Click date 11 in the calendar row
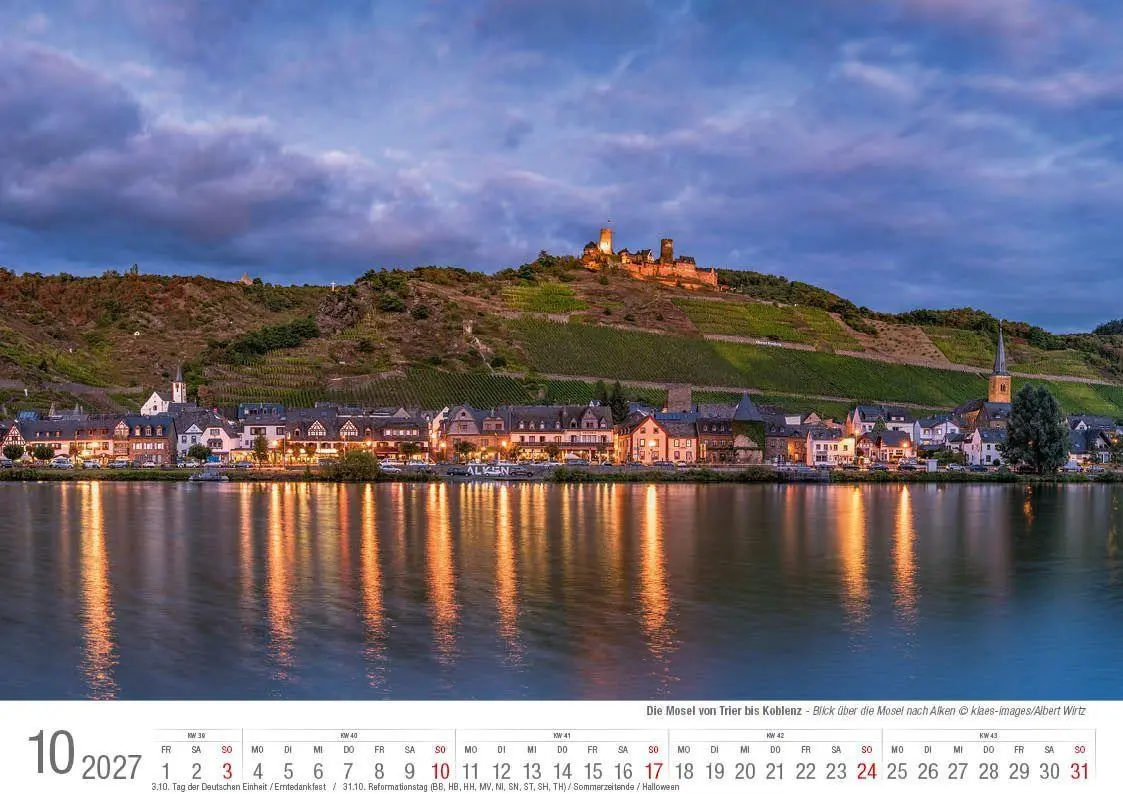Viewport: 1123px width, 794px height. click(x=471, y=770)
